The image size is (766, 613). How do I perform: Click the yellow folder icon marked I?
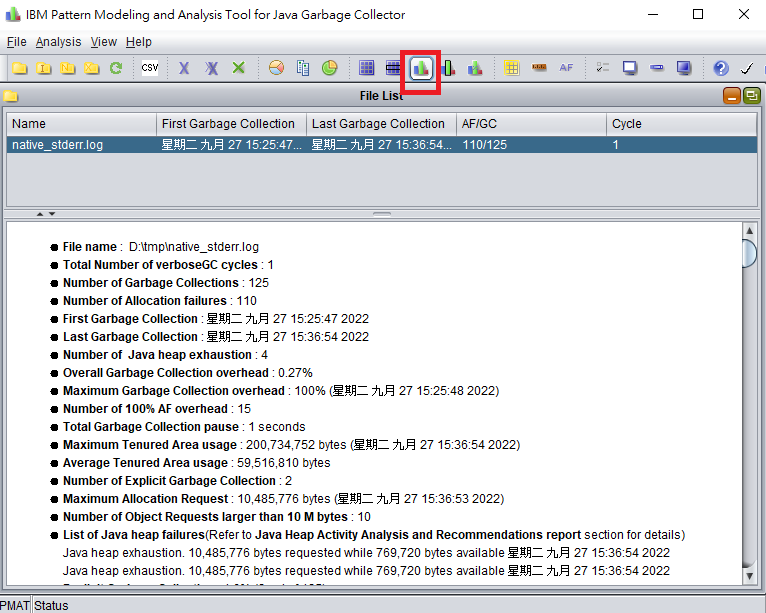coord(43,68)
